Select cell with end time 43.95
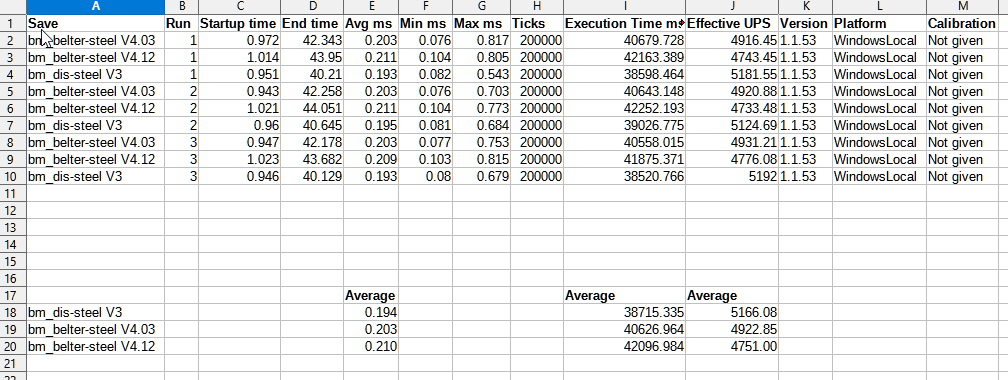This screenshot has height=380, width=1008. coord(312,57)
